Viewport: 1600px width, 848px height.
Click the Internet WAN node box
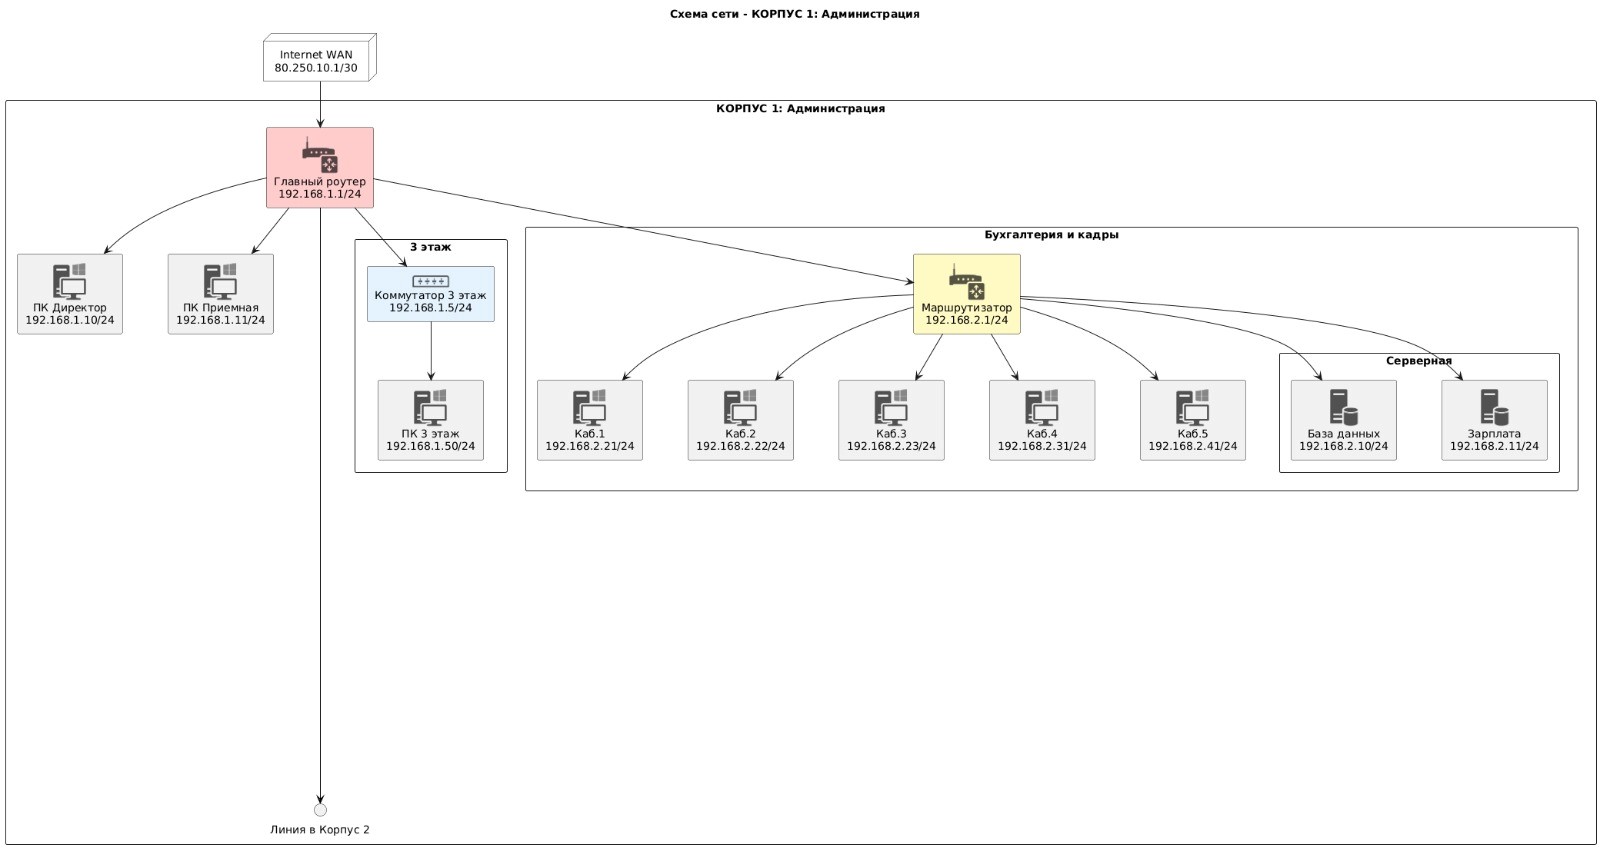click(x=317, y=62)
